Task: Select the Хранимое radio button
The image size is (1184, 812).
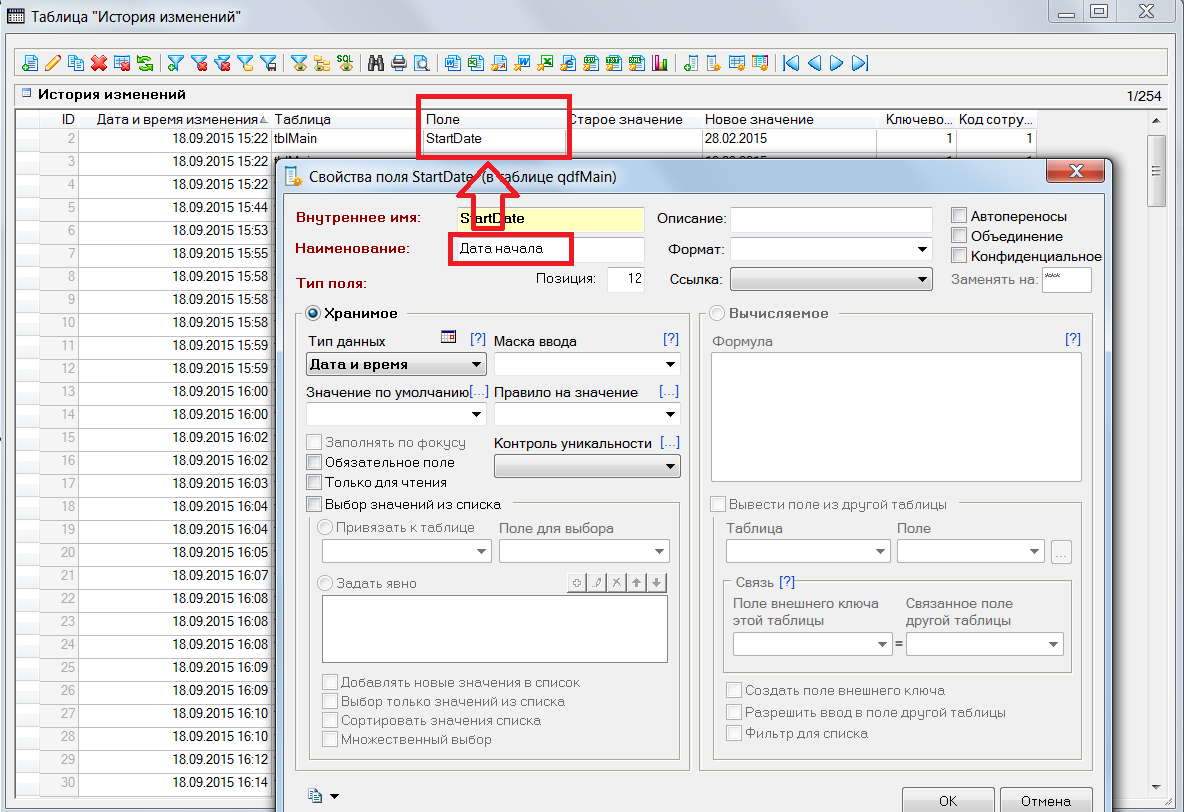Action: (313, 313)
